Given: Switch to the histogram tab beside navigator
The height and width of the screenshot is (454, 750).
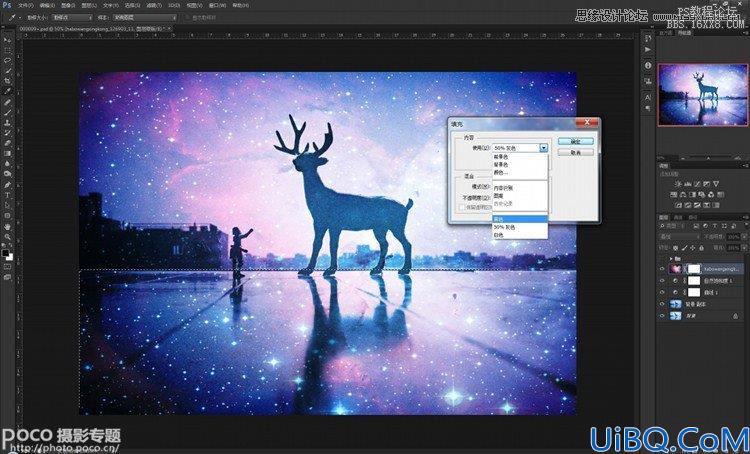Looking at the screenshot, I should 666,33.
